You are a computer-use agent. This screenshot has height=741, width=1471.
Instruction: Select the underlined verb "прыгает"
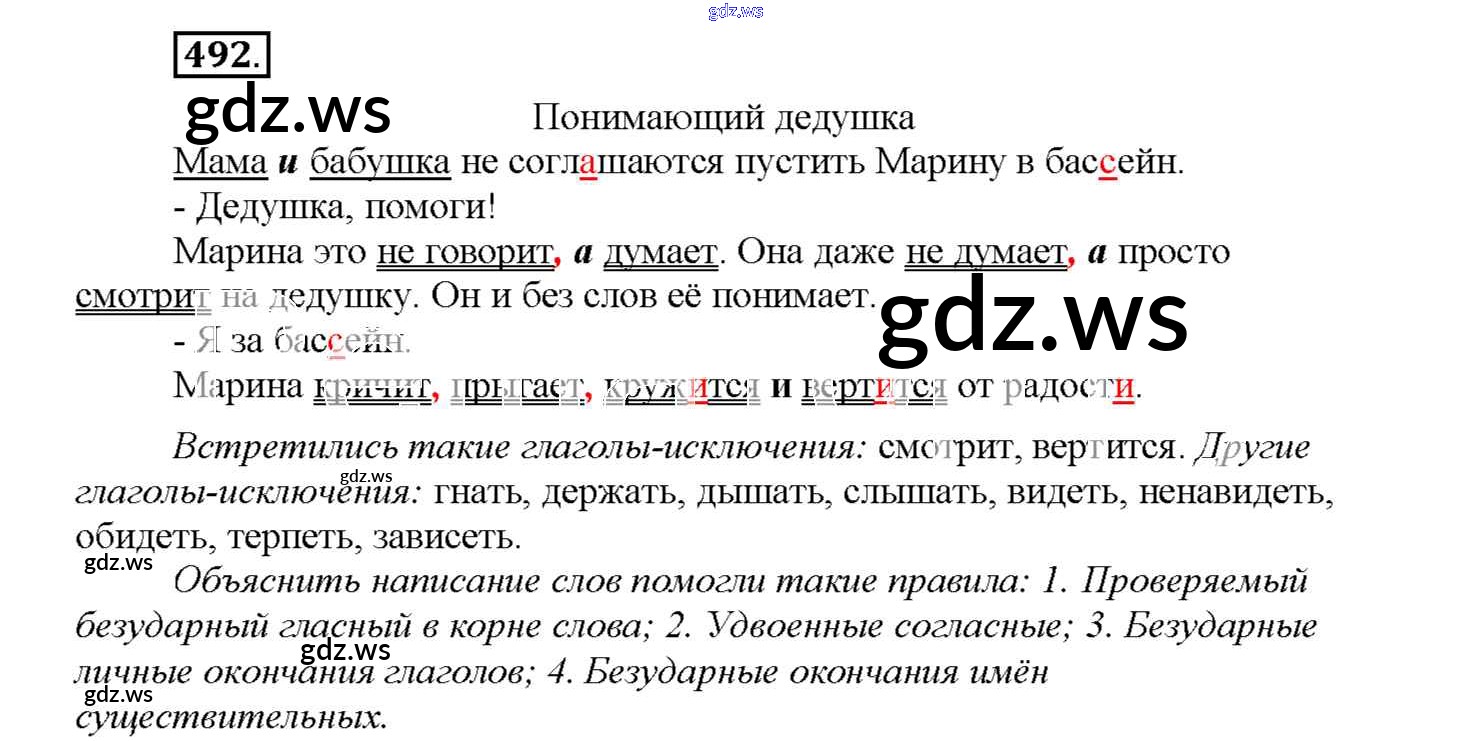tap(515, 386)
